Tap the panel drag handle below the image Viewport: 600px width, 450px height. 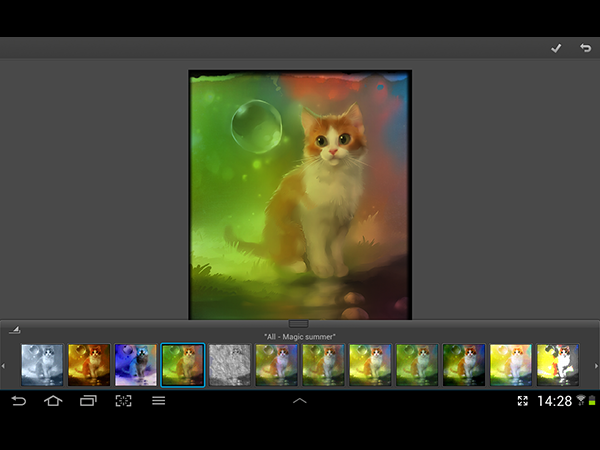[298, 324]
